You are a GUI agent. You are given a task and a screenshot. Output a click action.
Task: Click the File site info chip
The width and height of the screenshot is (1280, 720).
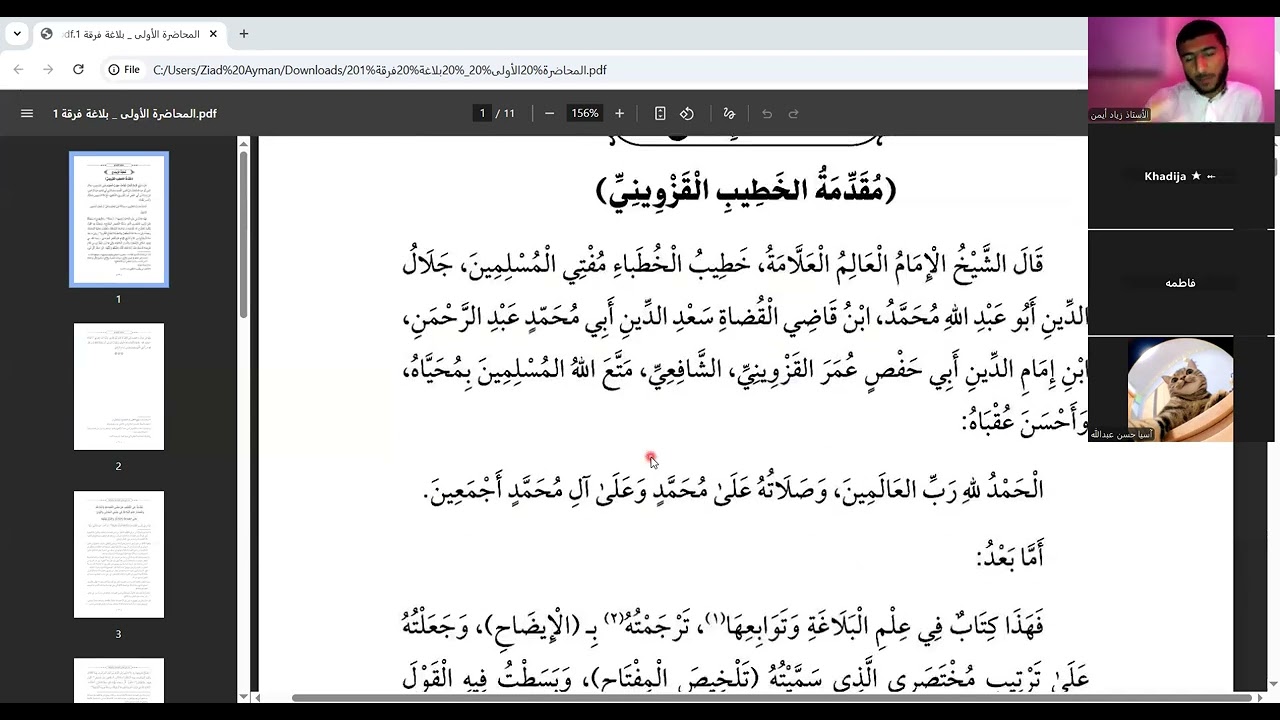pyautogui.click(x=124, y=70)
